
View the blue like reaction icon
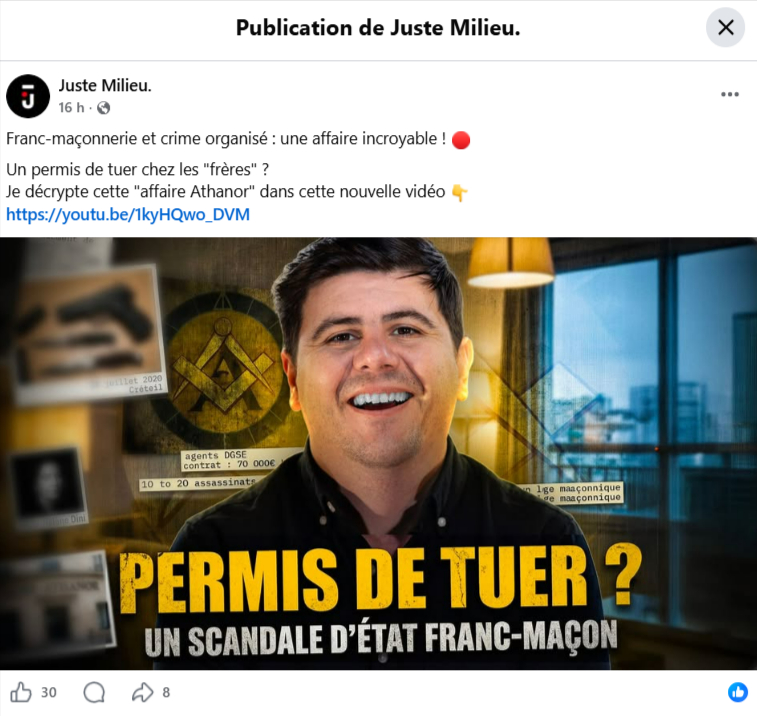(738, 692)
